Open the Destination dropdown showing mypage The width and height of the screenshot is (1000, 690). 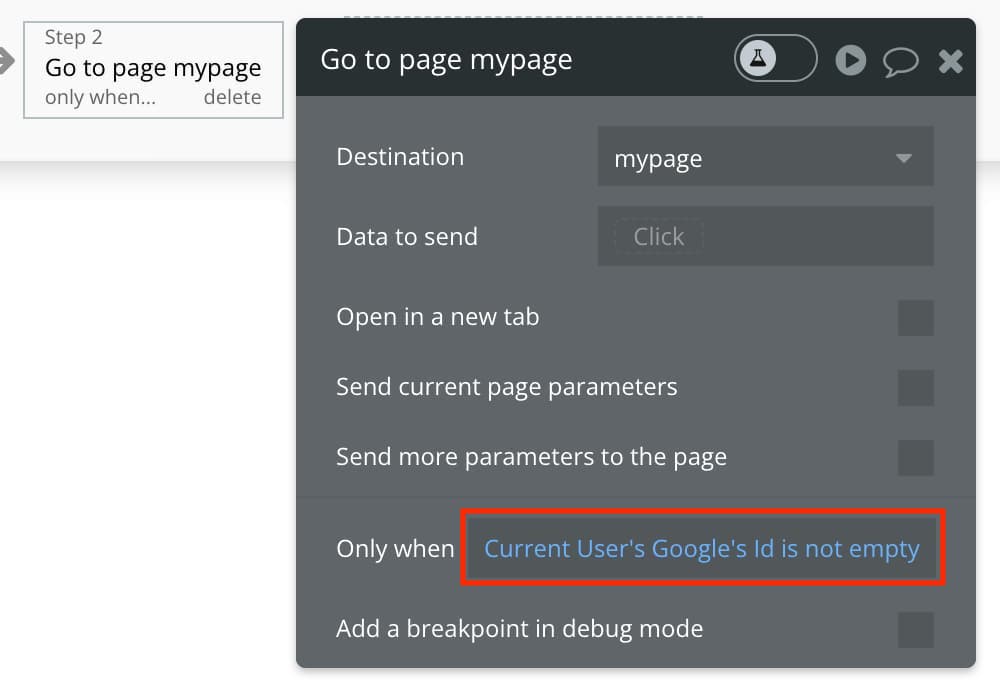point(765,157)
